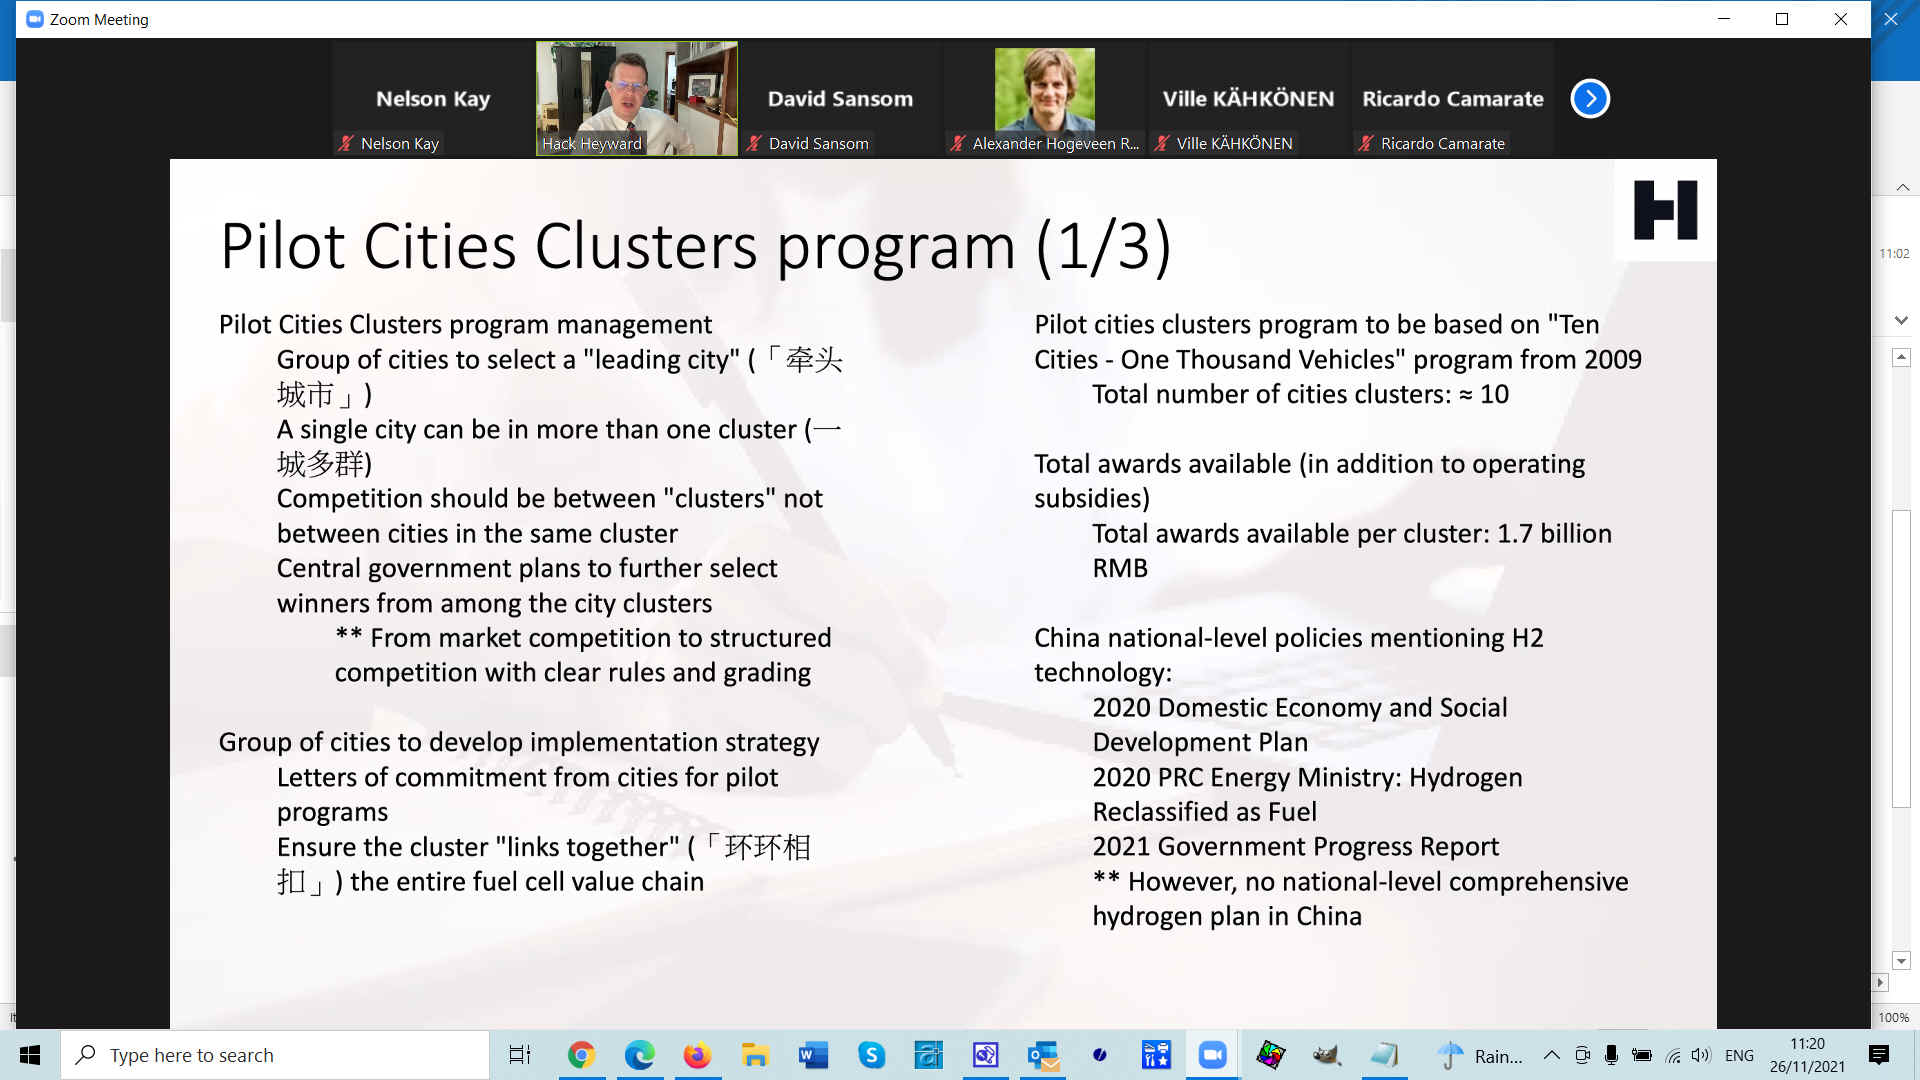Image resolution: width=1920 pixels, height=1080 pixels.
Task: Toggle system microphone tray icon
Action: [x=1611, y=1055]
